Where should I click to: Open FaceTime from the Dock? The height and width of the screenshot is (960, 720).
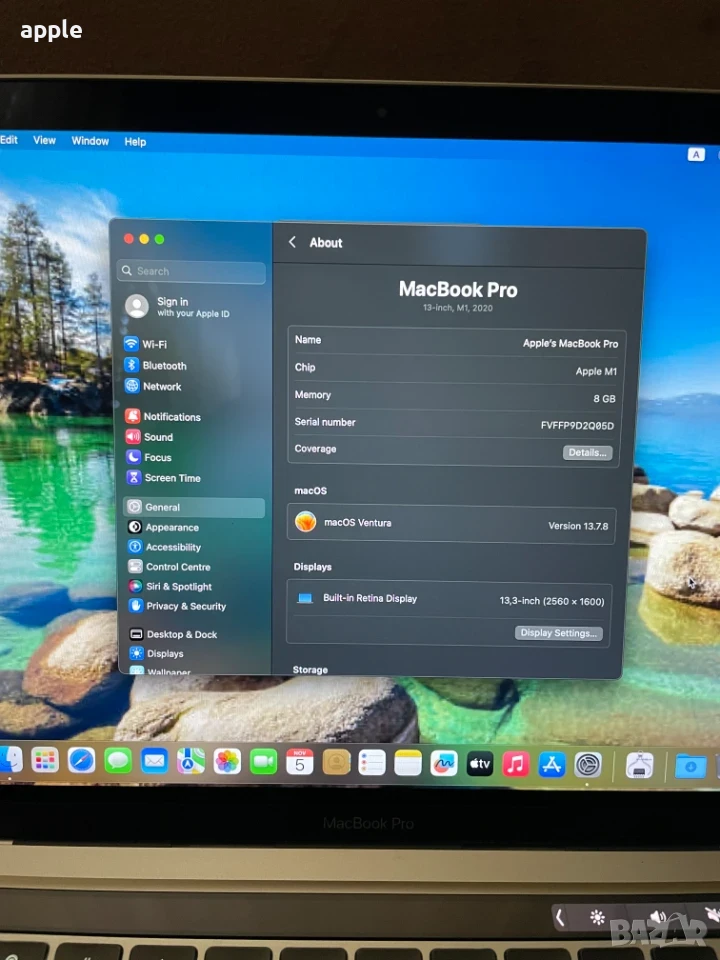[x=263, y=762]
